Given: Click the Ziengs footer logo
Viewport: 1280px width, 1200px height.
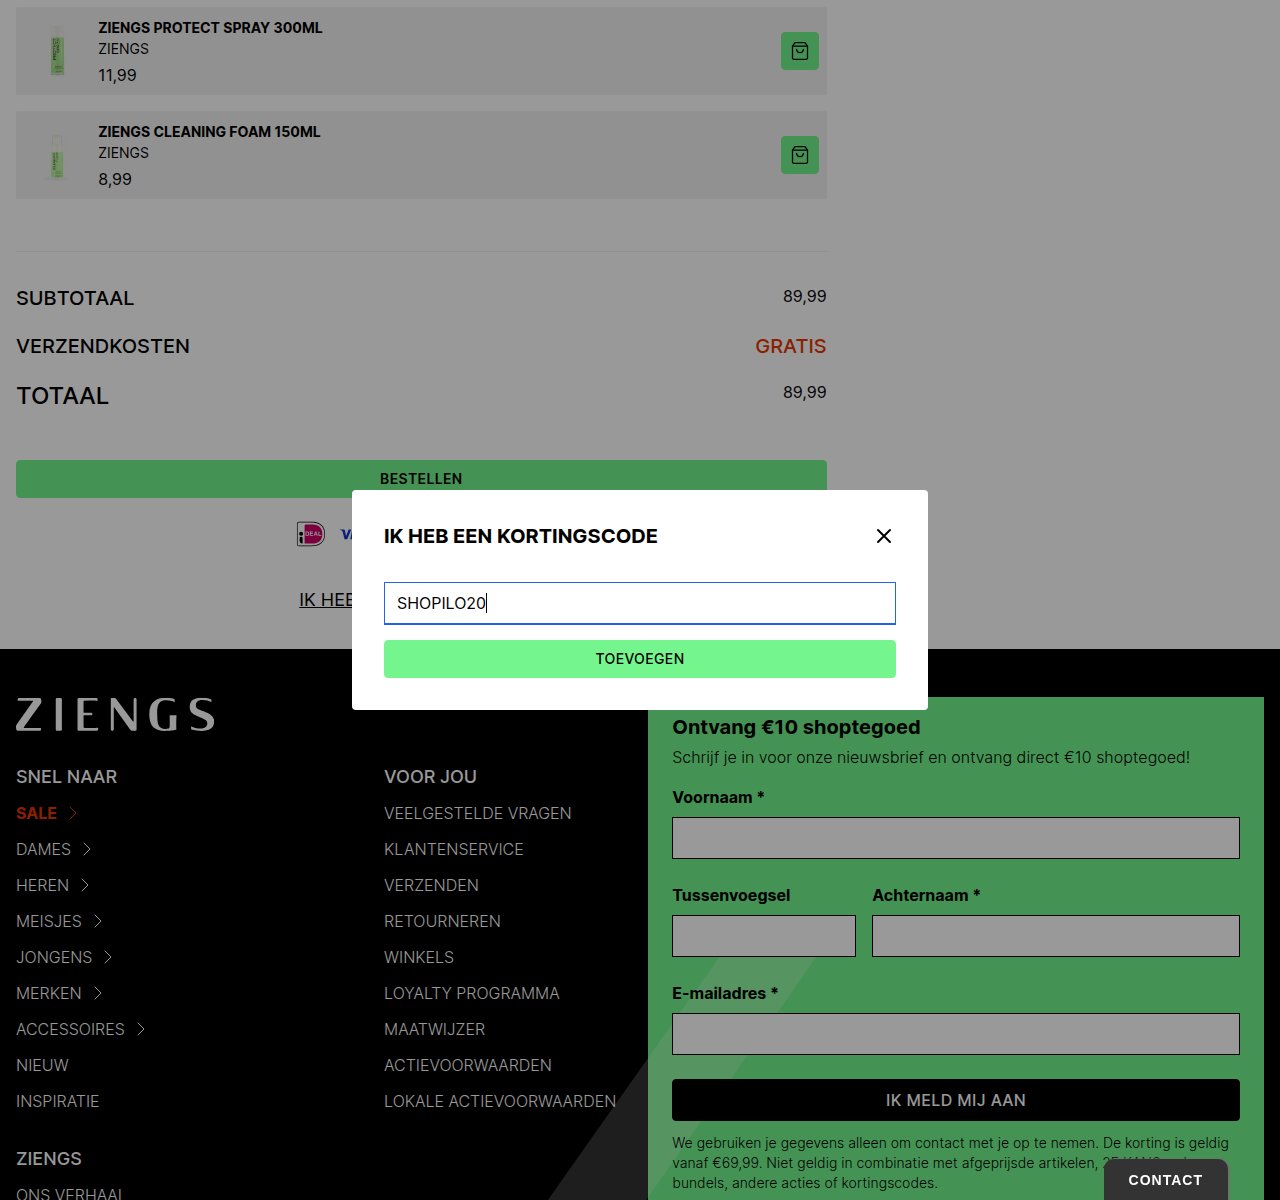Looking at the screenshot, I should point(115,714).
